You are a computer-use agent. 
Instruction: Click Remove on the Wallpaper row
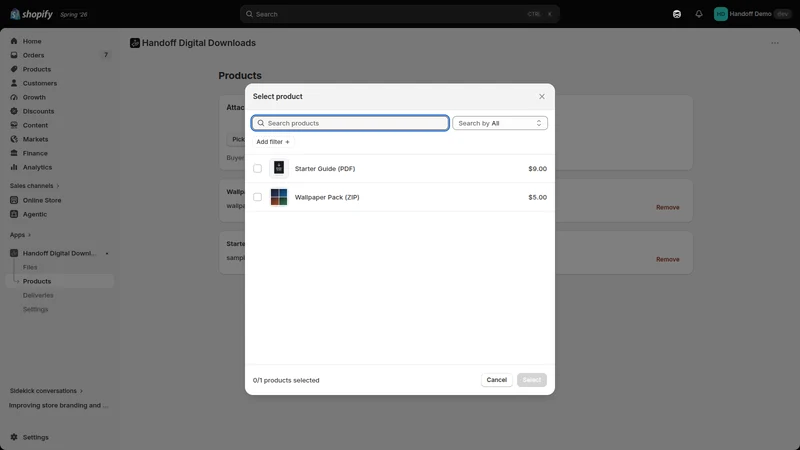click(x=667, y=208)
